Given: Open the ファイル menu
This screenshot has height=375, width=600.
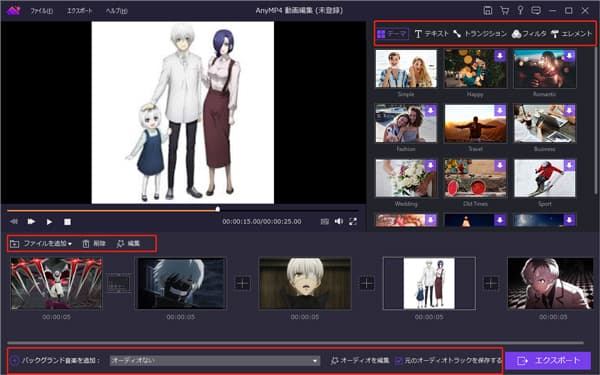Looking at the screenshot, I should pyautogui.click(x=41, y=11).
